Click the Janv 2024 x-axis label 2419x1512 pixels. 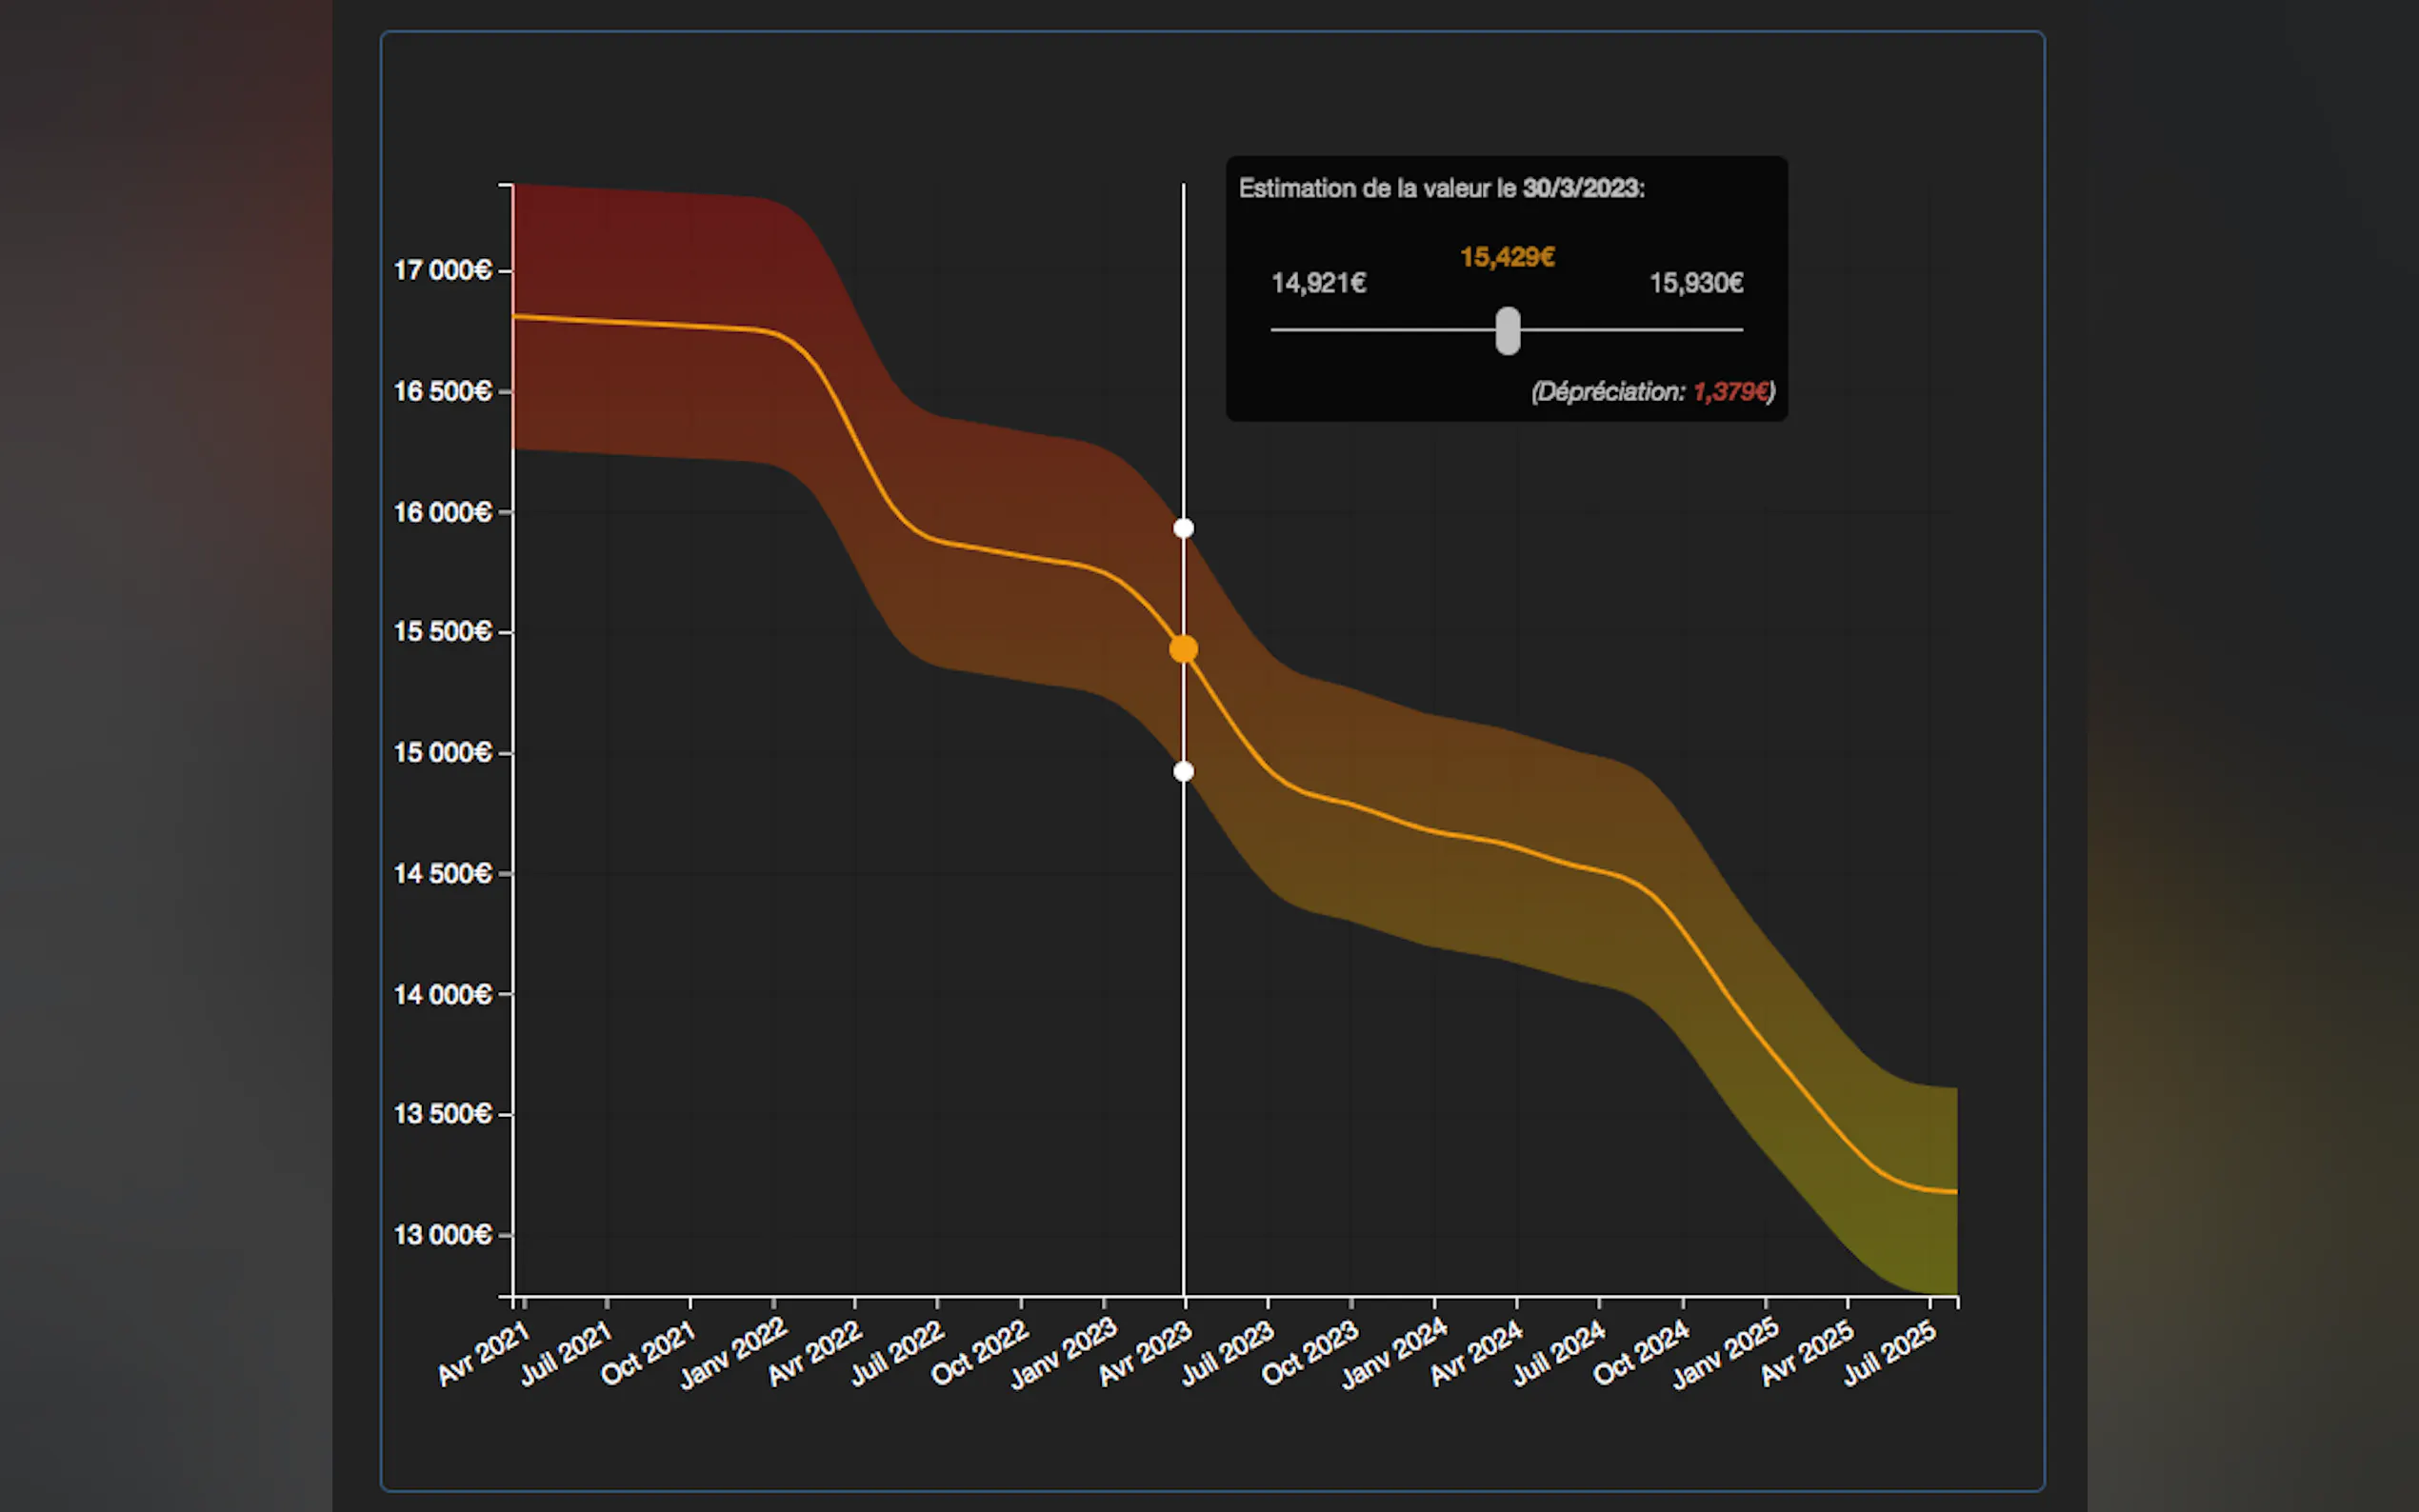[1394, 1352]
